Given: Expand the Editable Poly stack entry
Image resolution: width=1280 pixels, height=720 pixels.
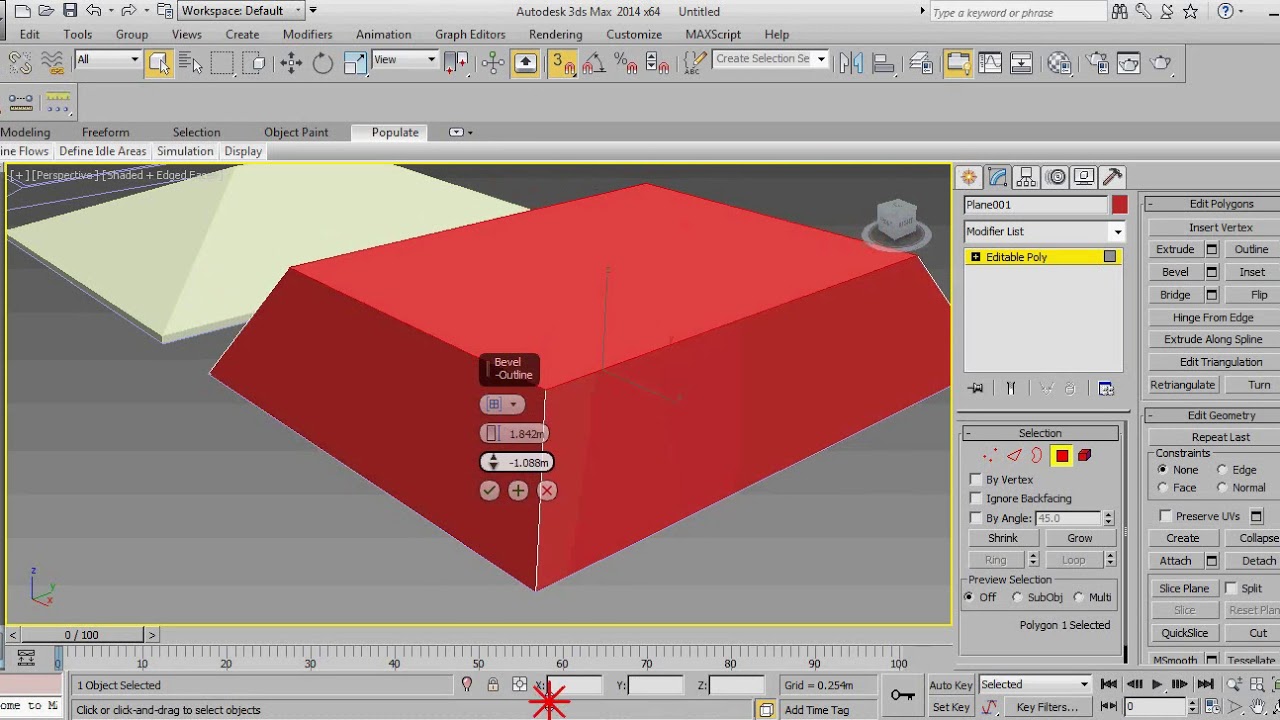Looking at the screenshot, I should 975,257.
